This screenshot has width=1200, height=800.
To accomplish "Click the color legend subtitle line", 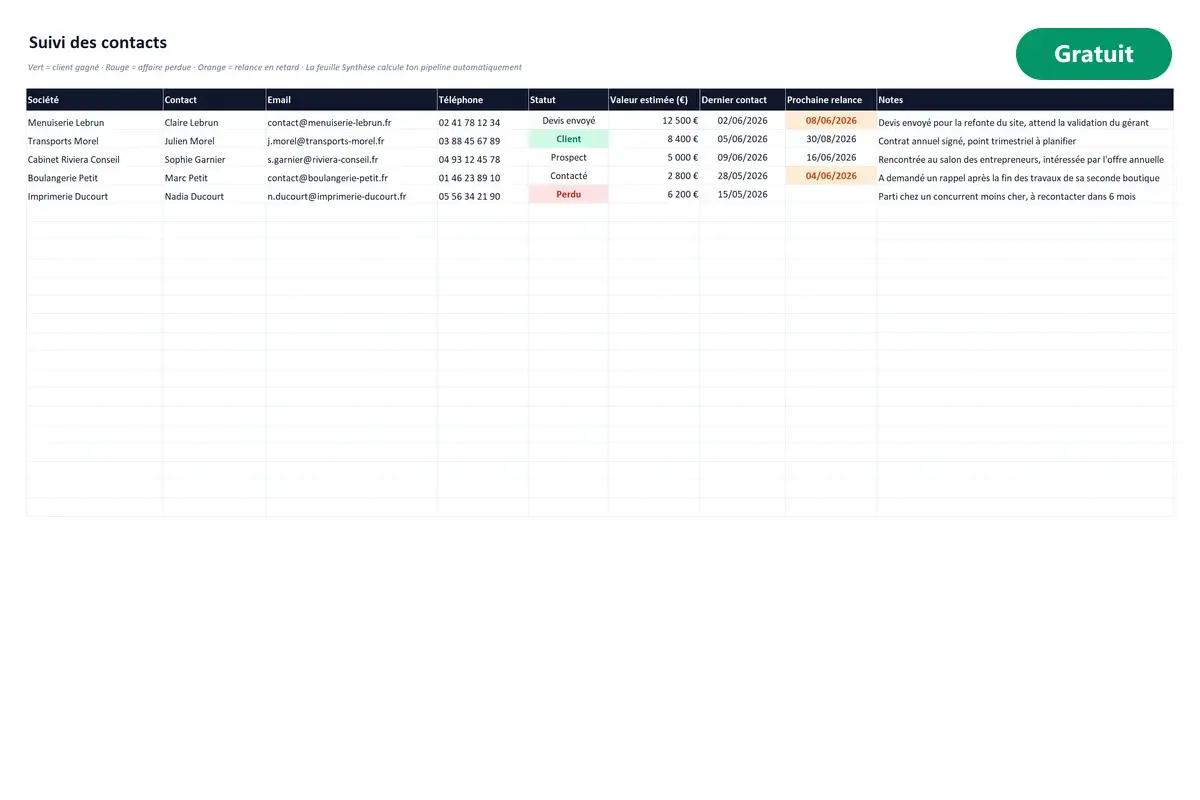I will pos(275,67).
